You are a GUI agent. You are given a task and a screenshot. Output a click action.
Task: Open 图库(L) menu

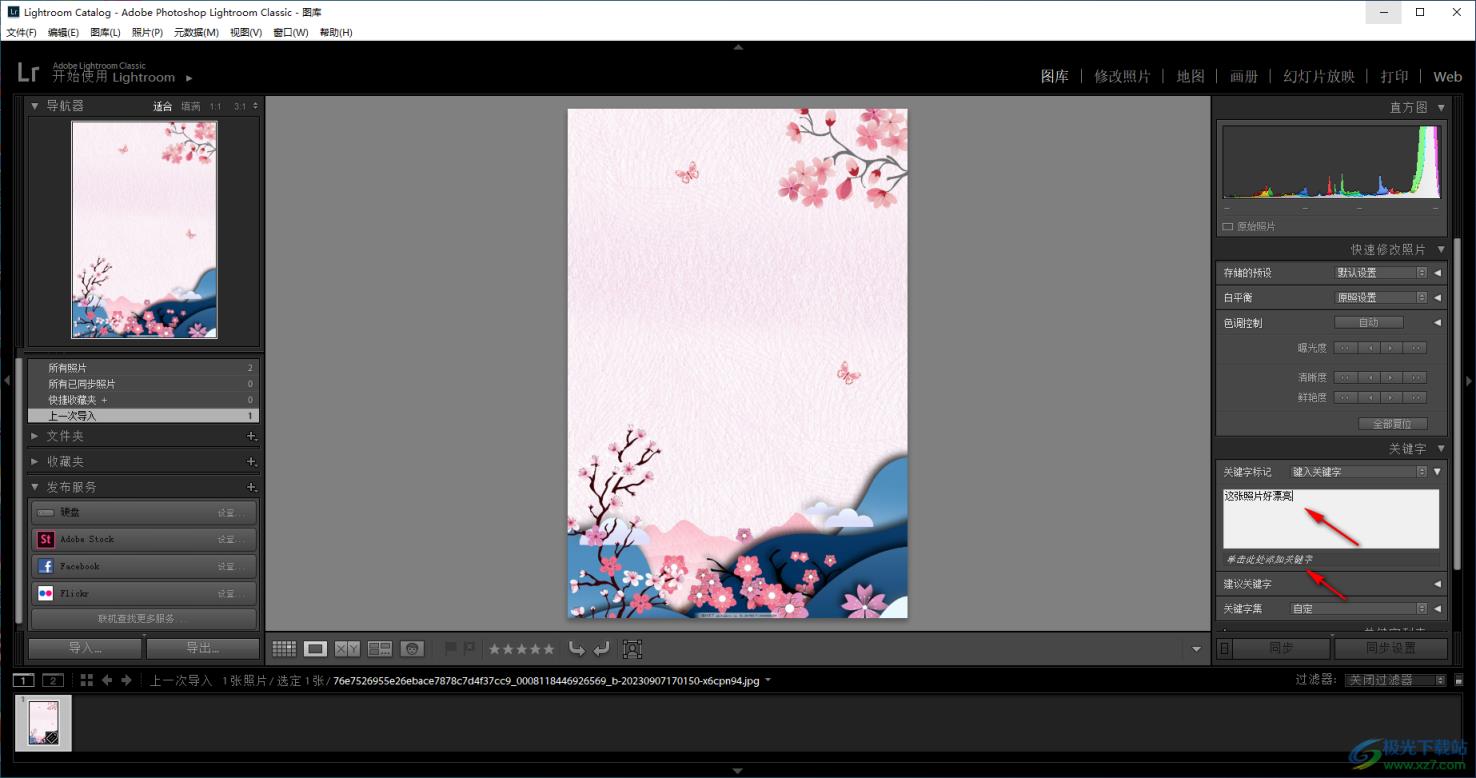pyautogui.click(x=105, y=33)
